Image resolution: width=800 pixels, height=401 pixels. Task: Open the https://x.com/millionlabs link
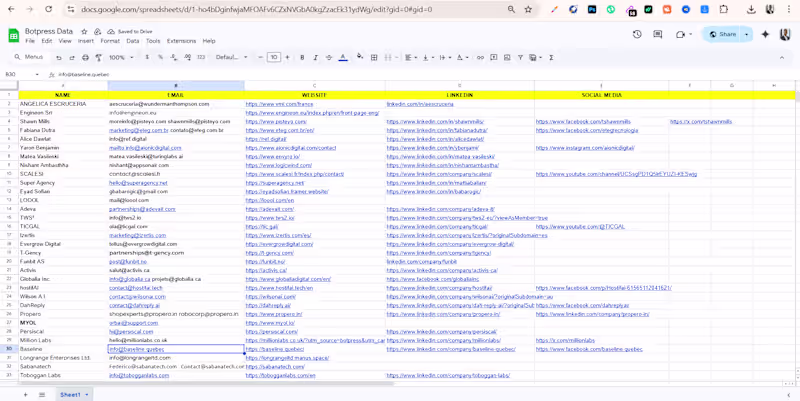tap(565, 340)
